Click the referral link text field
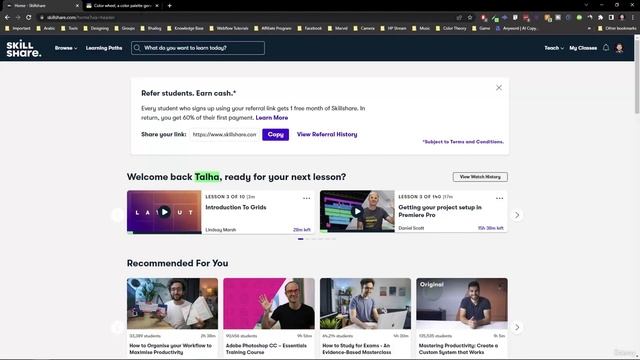The height and width of the screenshot is (360, 640). point(224,134)
